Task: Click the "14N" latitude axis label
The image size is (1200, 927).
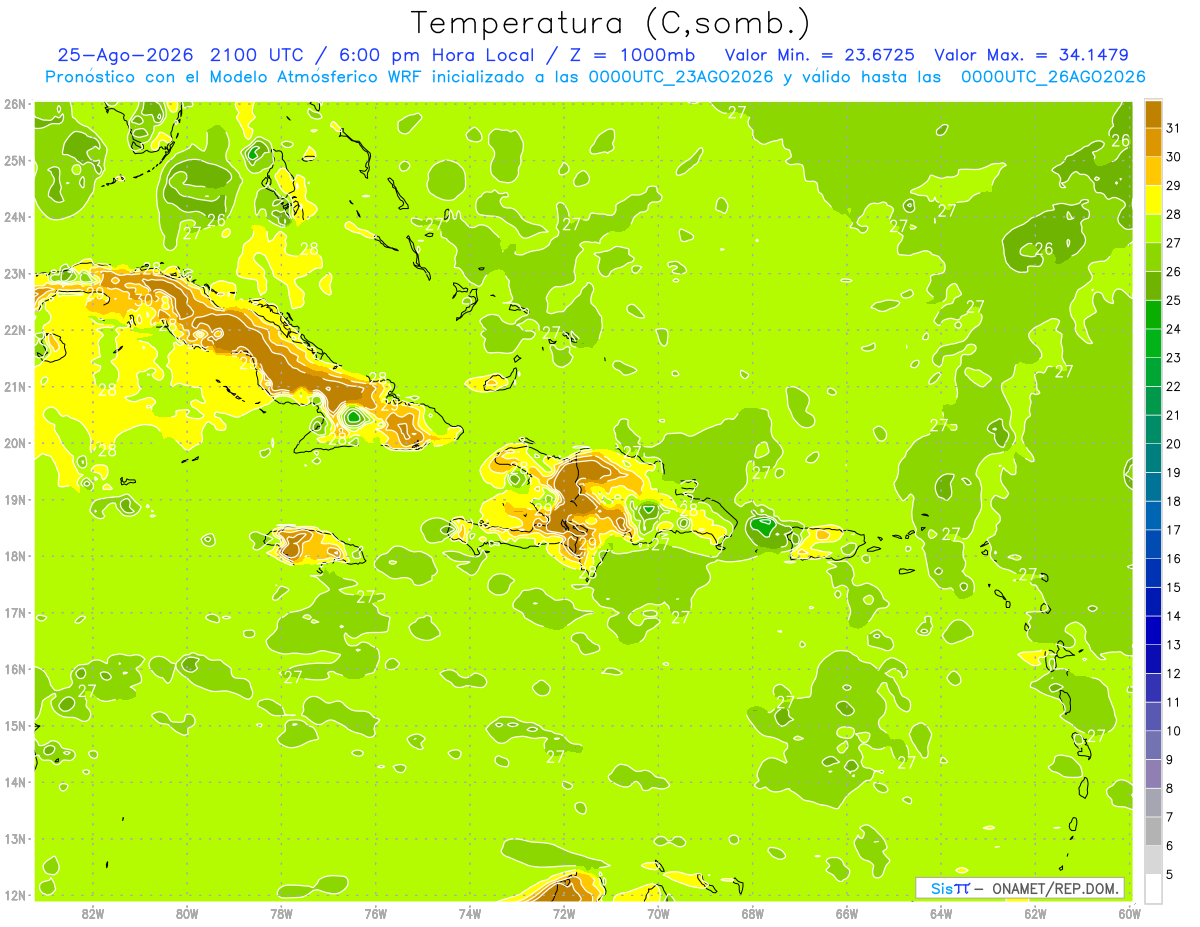Action: 15,782
